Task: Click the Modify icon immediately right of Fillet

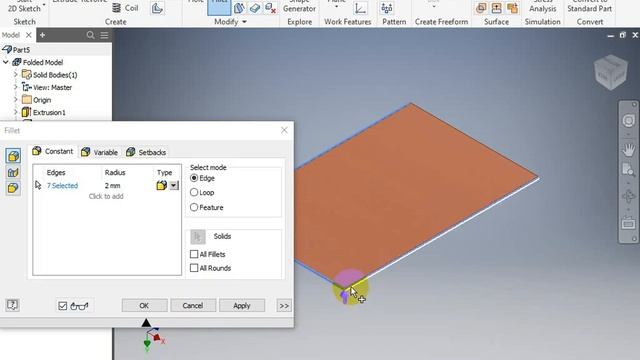Action: [x=240, y=8]
